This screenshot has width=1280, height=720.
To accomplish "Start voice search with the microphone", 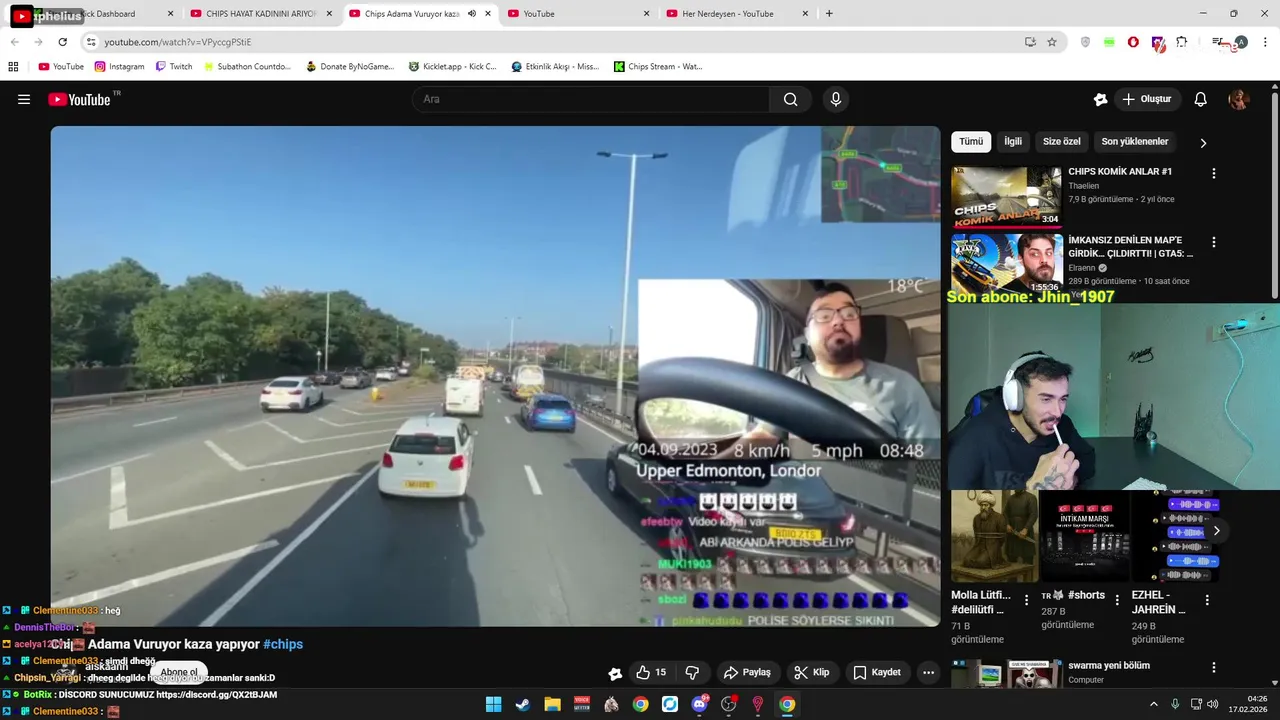I will 836,99.
